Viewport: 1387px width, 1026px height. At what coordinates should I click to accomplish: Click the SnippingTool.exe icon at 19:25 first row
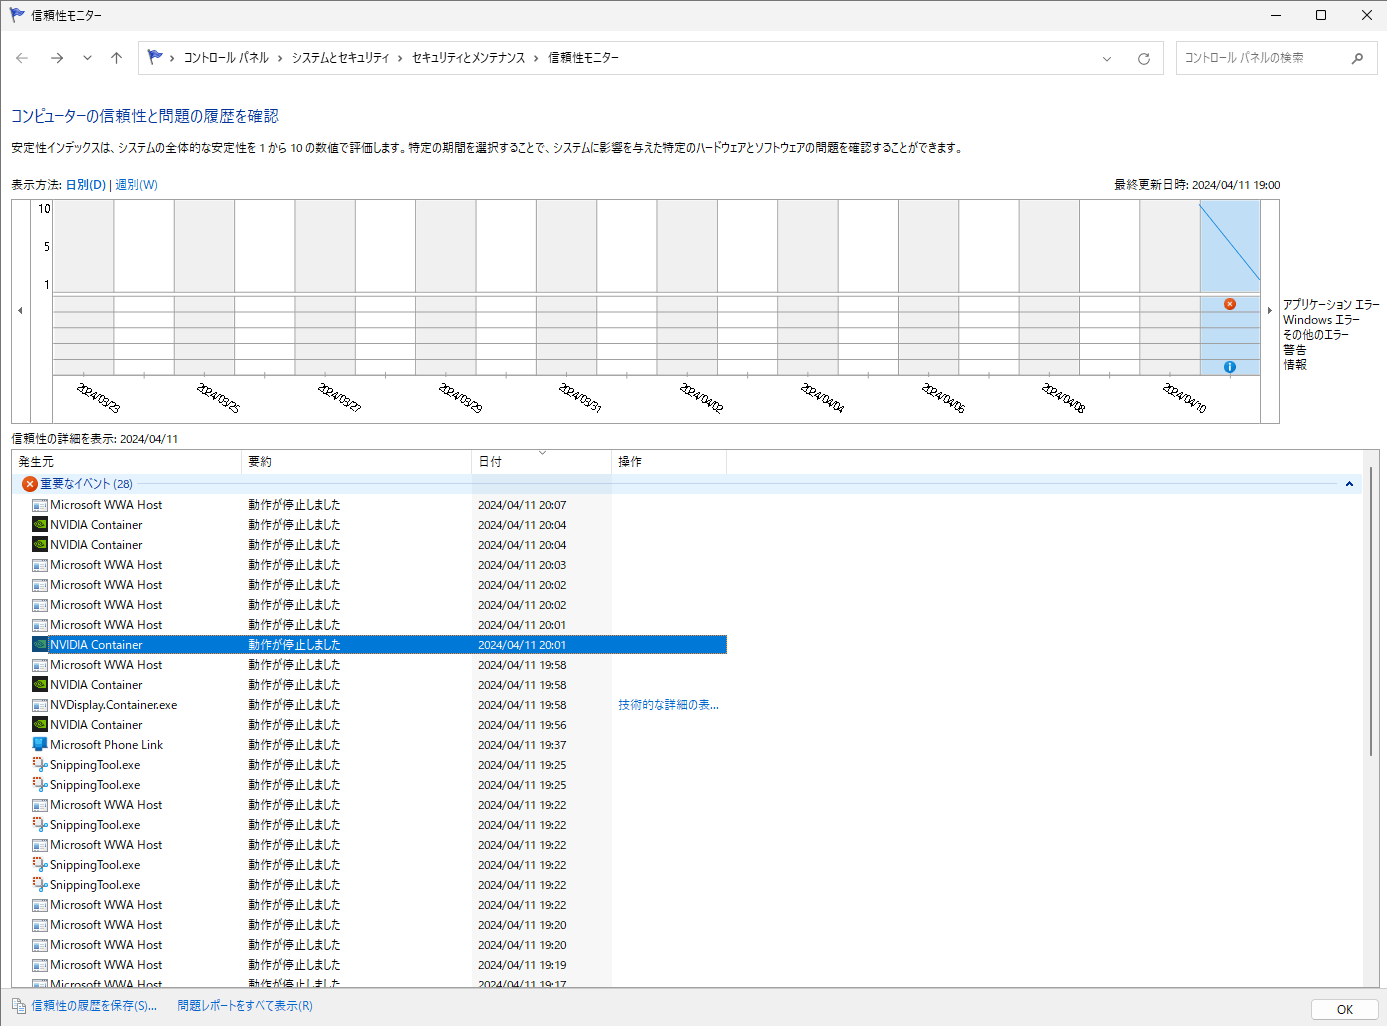40,765
